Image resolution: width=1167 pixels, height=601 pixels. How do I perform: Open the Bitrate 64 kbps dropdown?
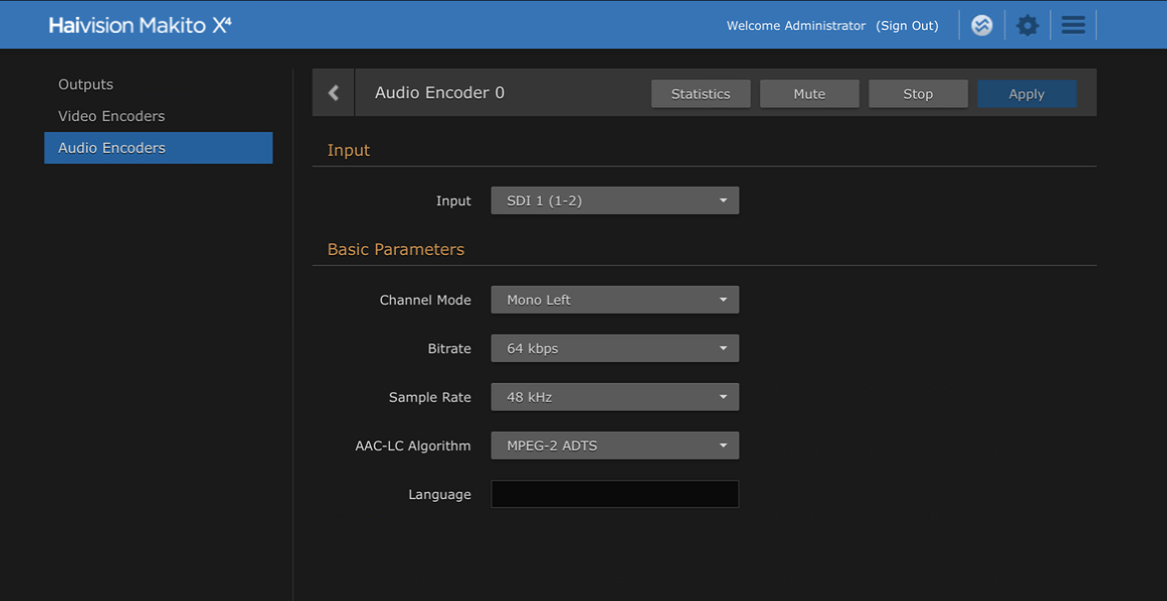[615, 348]
